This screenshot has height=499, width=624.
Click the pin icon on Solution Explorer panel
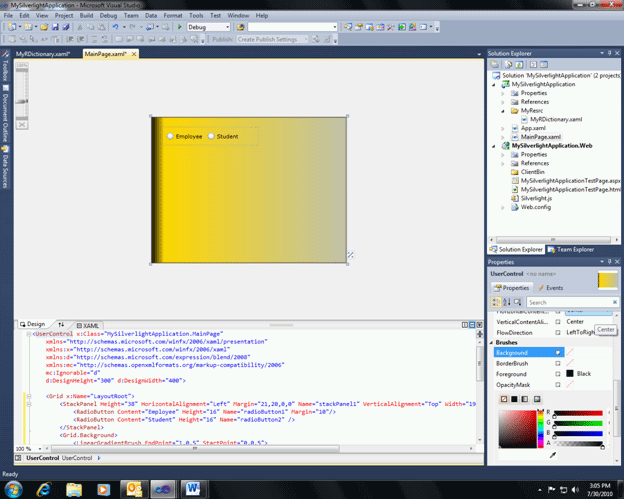(x=609, y=53)
